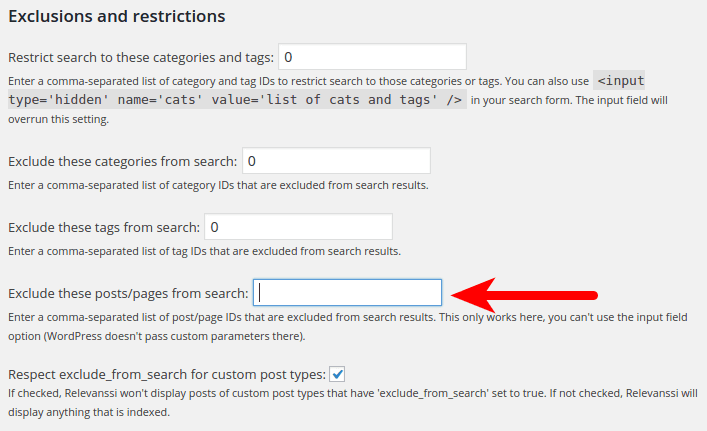Image resolution: width=707 pixels, height=431 pixels.
Task: Click the text 'Enter a comma-separated list of tag IDs'
Action: tap(107, 251)
